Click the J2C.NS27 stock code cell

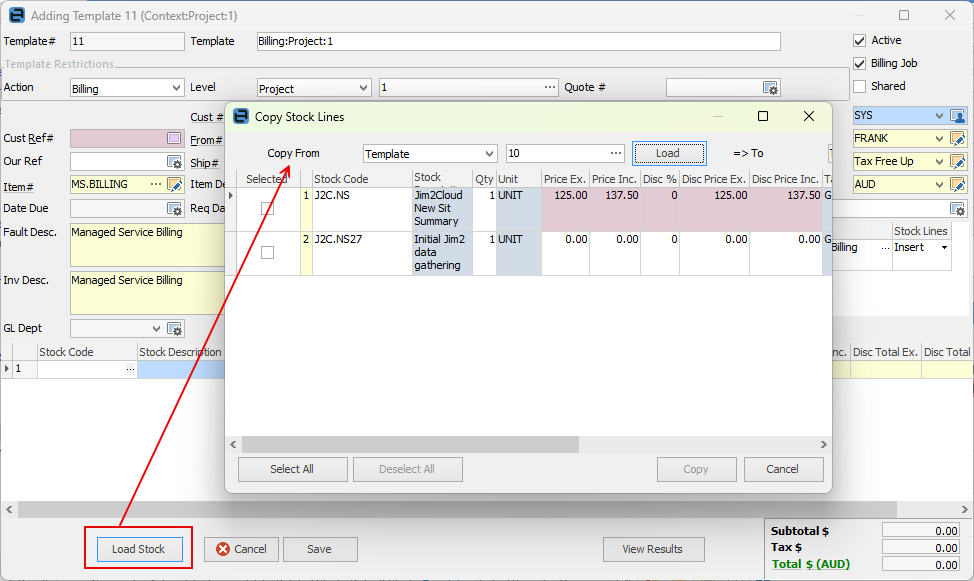pos(362,253)
